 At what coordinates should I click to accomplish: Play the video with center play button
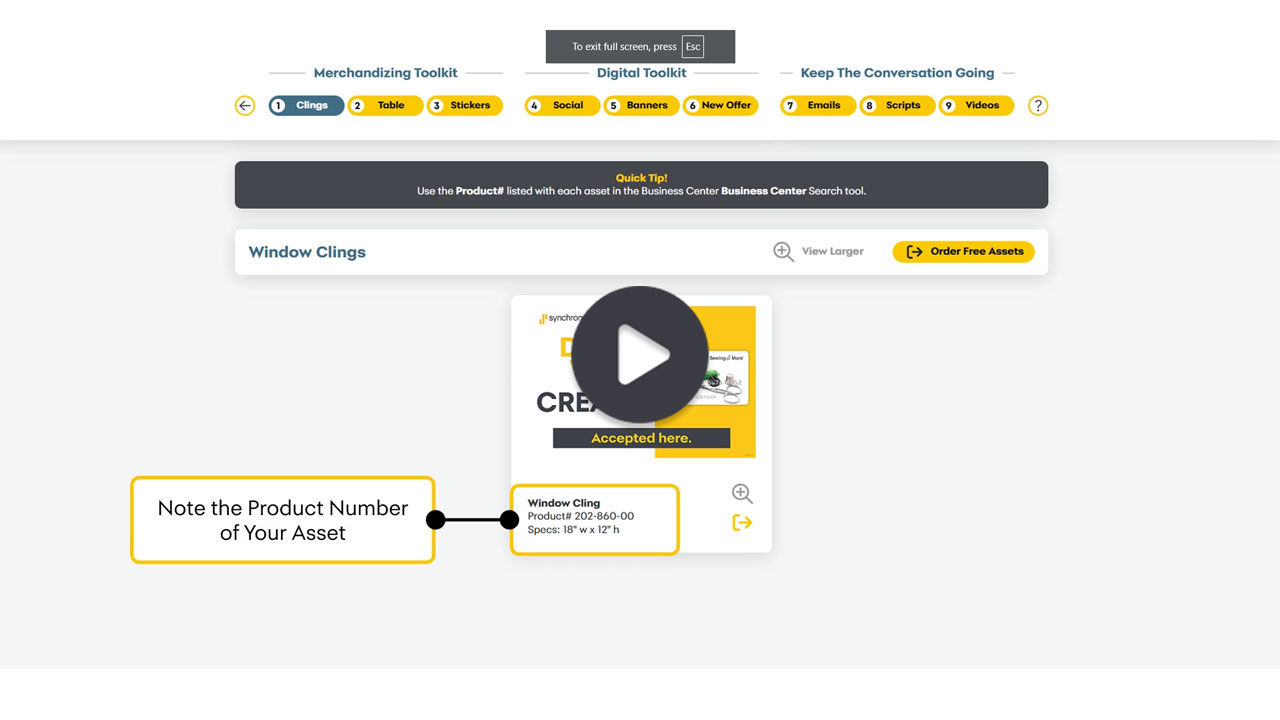640,354
